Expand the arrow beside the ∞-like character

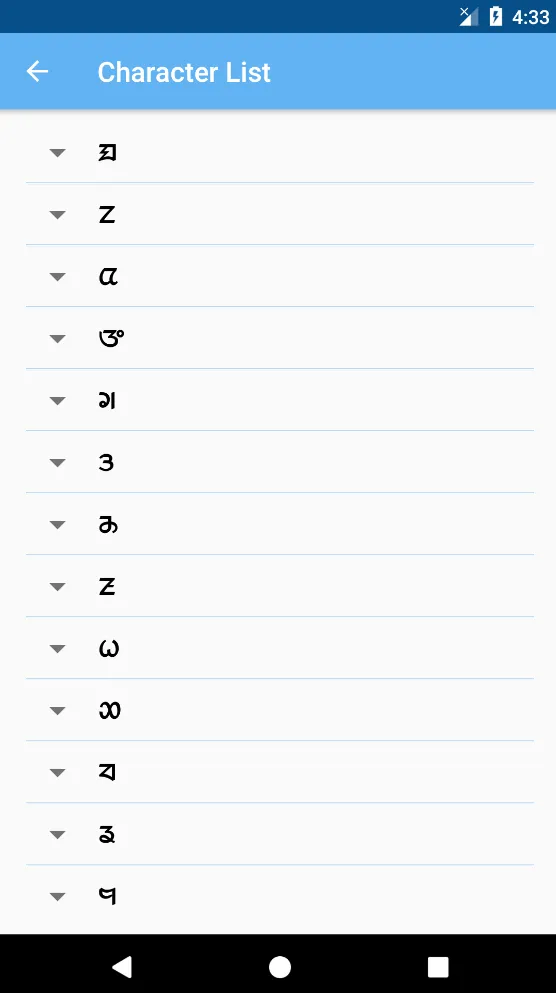point(58,711)
